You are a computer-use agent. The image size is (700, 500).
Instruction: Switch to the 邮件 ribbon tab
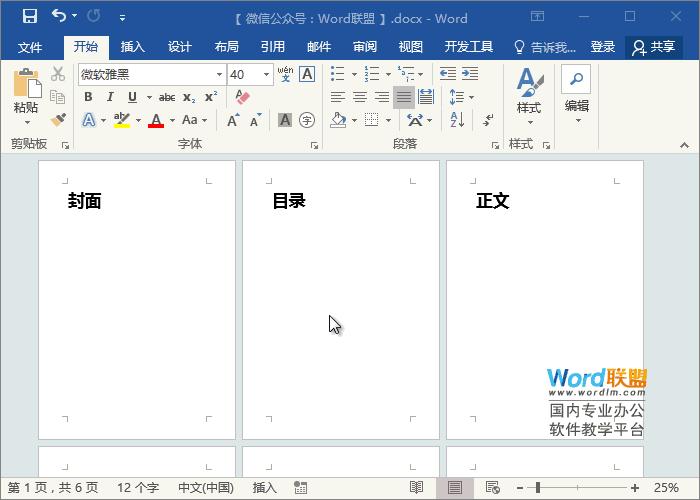coord(319,47)
